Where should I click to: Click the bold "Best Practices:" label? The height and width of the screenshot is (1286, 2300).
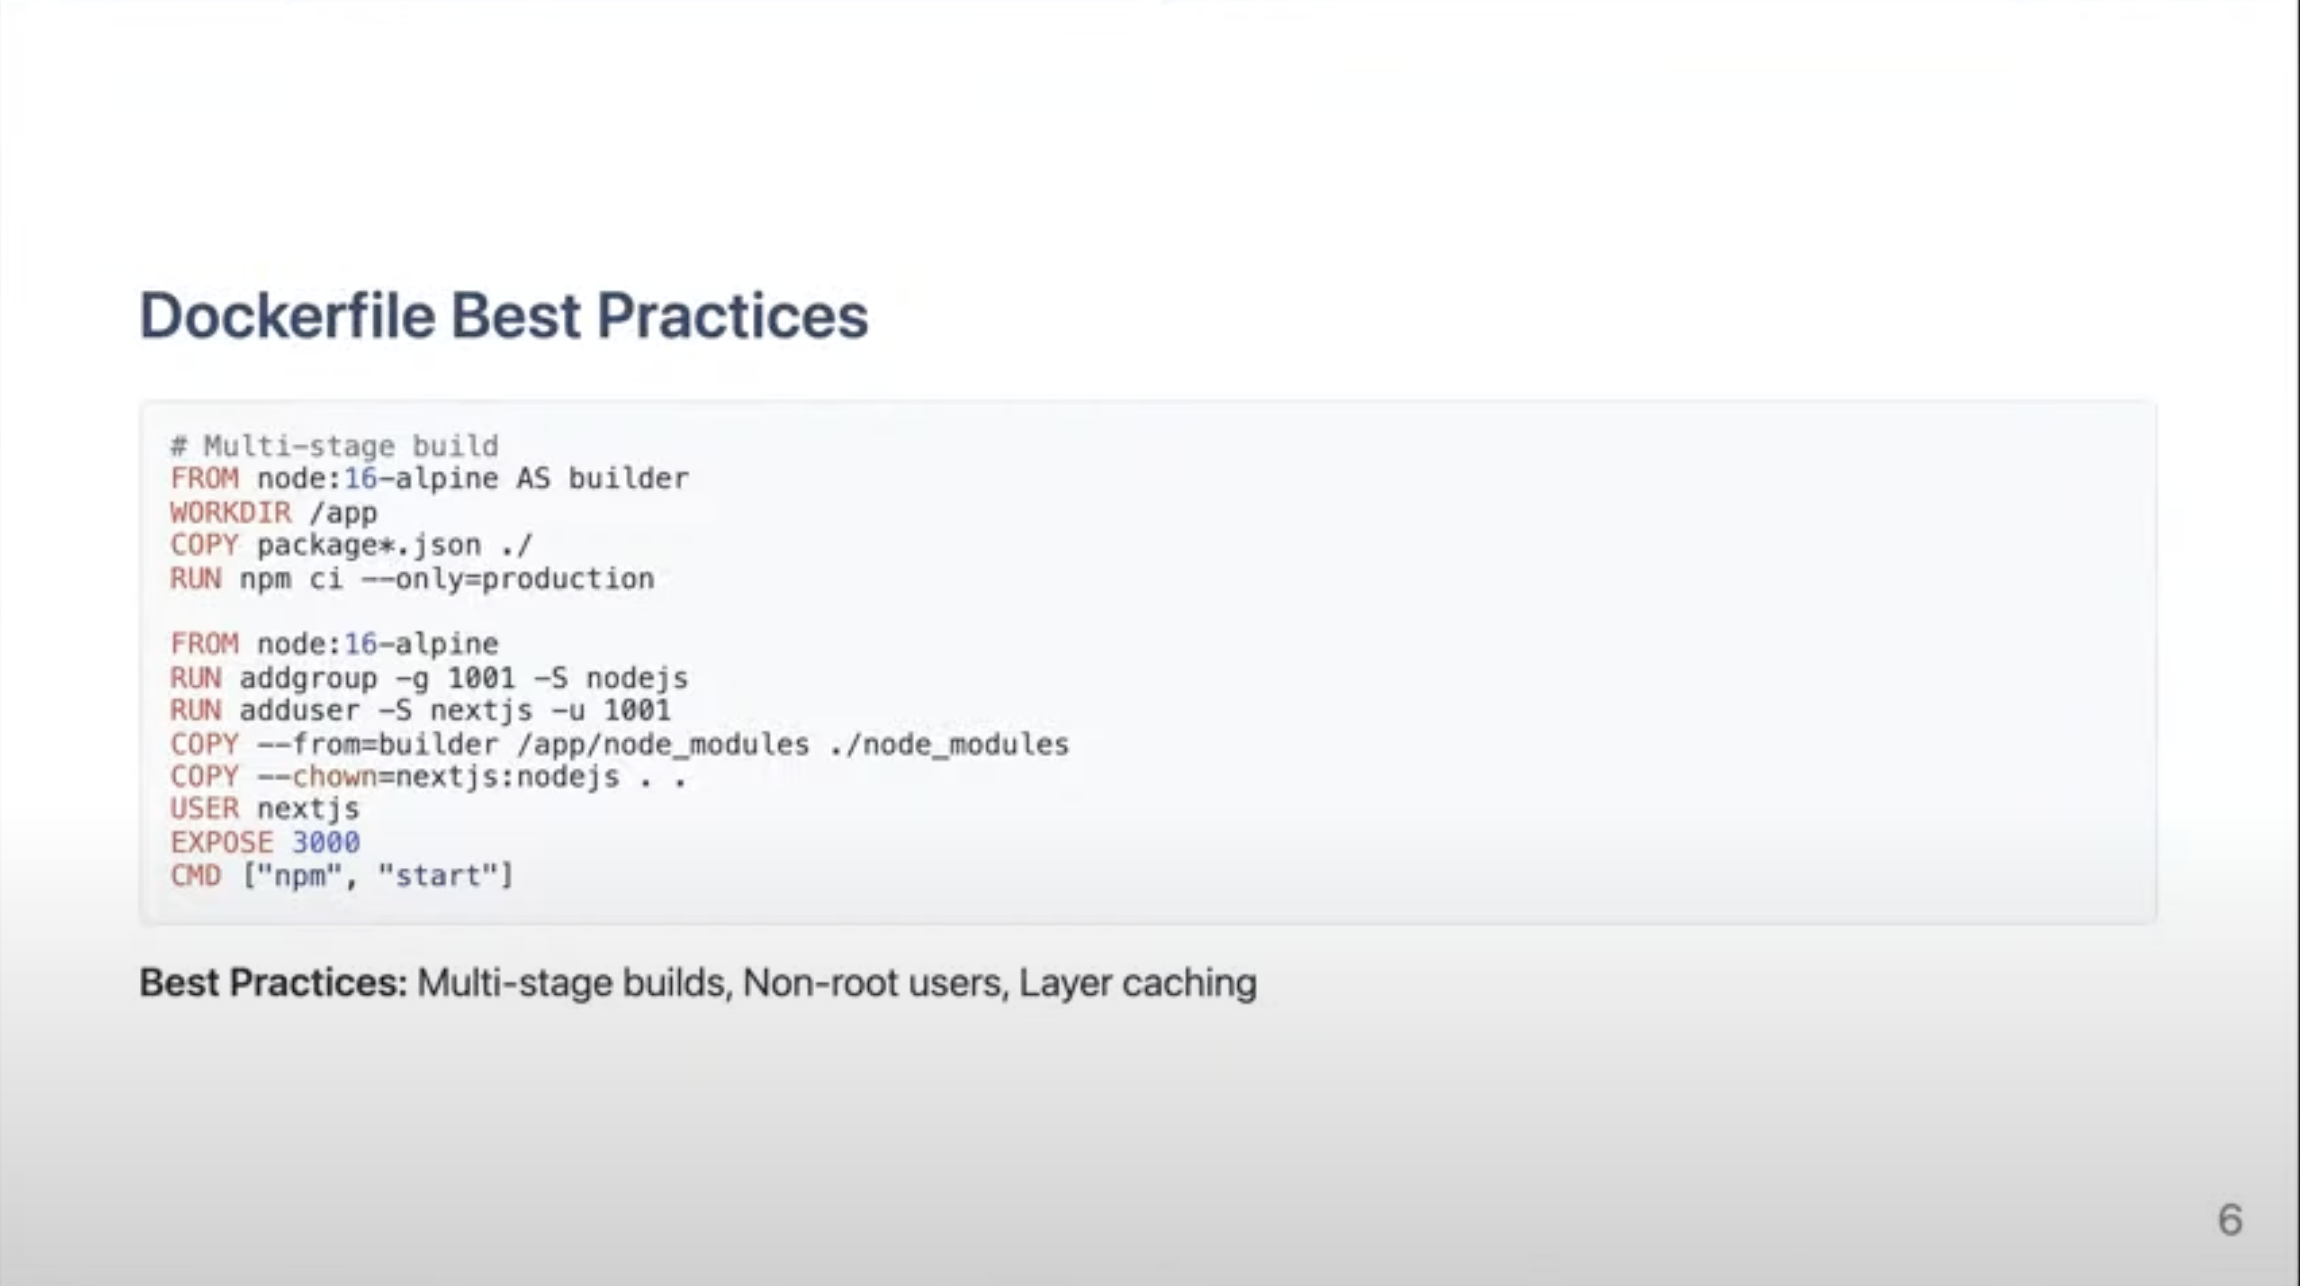tap(273, 983)
